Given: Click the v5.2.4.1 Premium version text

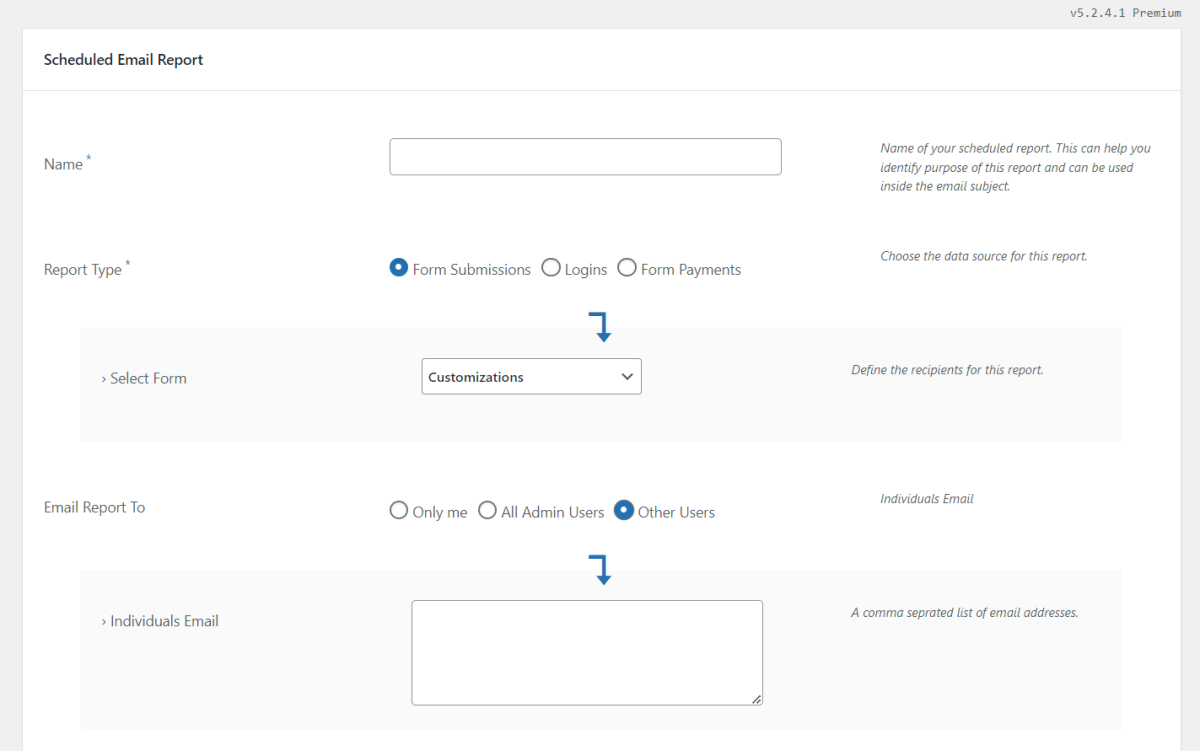Looking at the screenshot, I should (x=1125, y=13).
